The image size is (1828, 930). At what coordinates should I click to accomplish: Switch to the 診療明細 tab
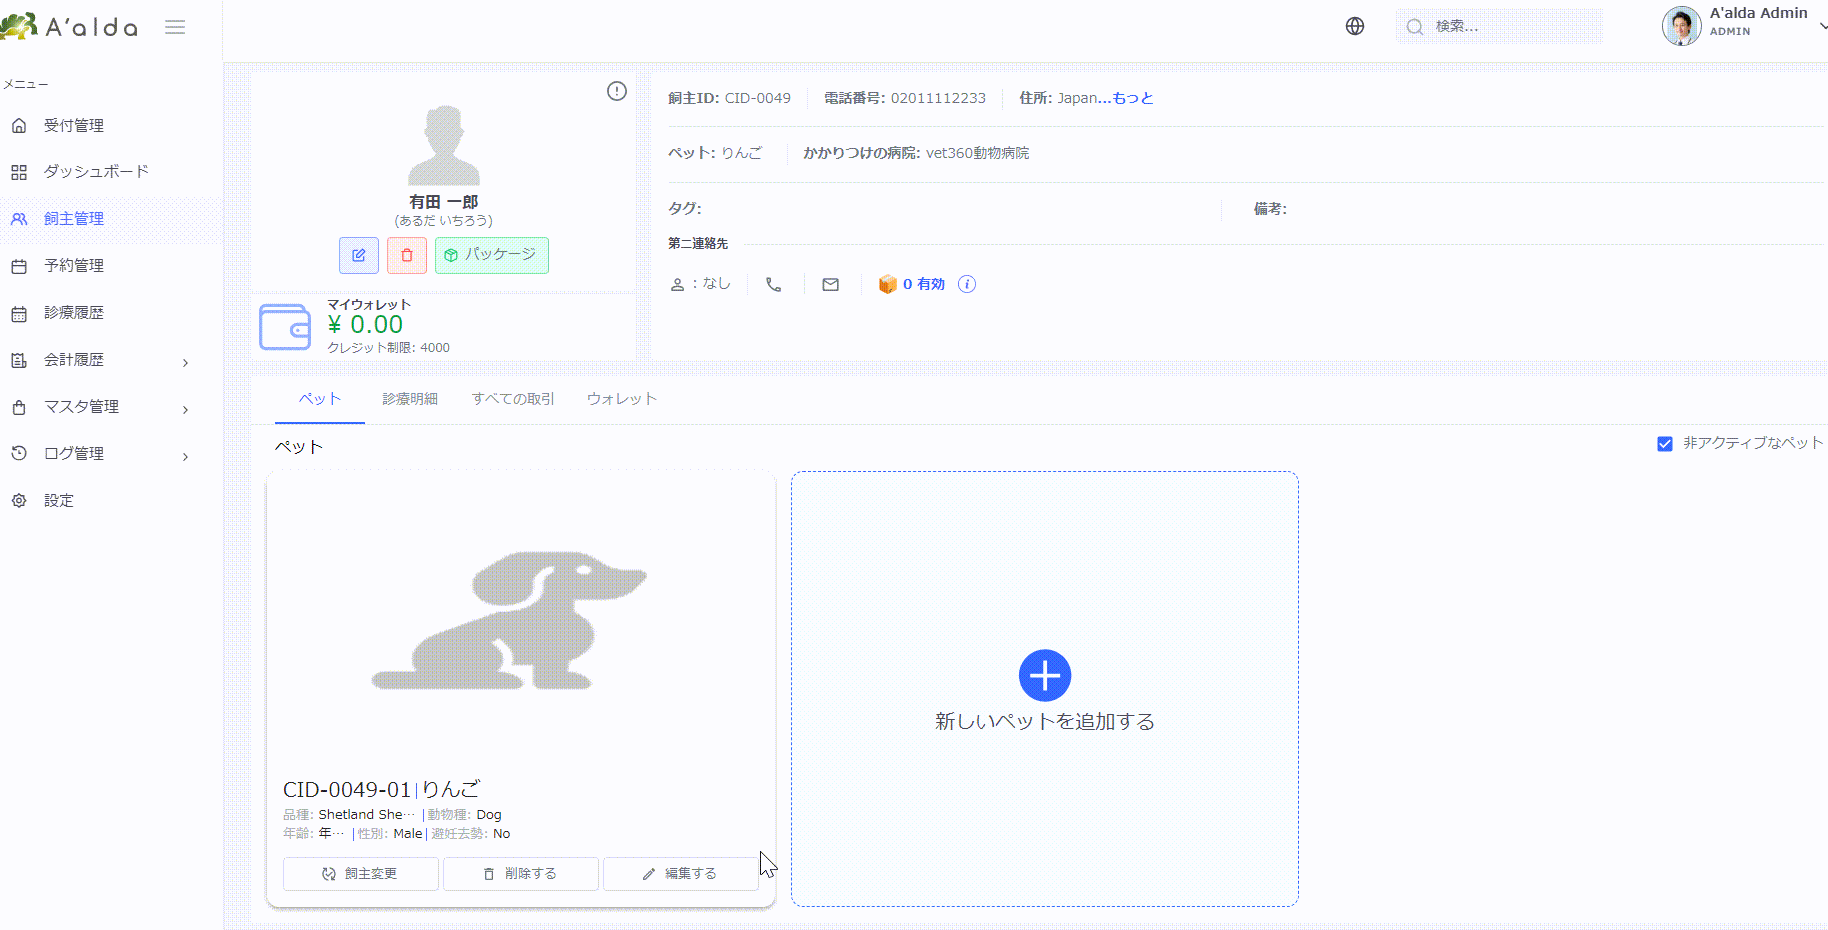pyautogui.click(x=410, y=399)
